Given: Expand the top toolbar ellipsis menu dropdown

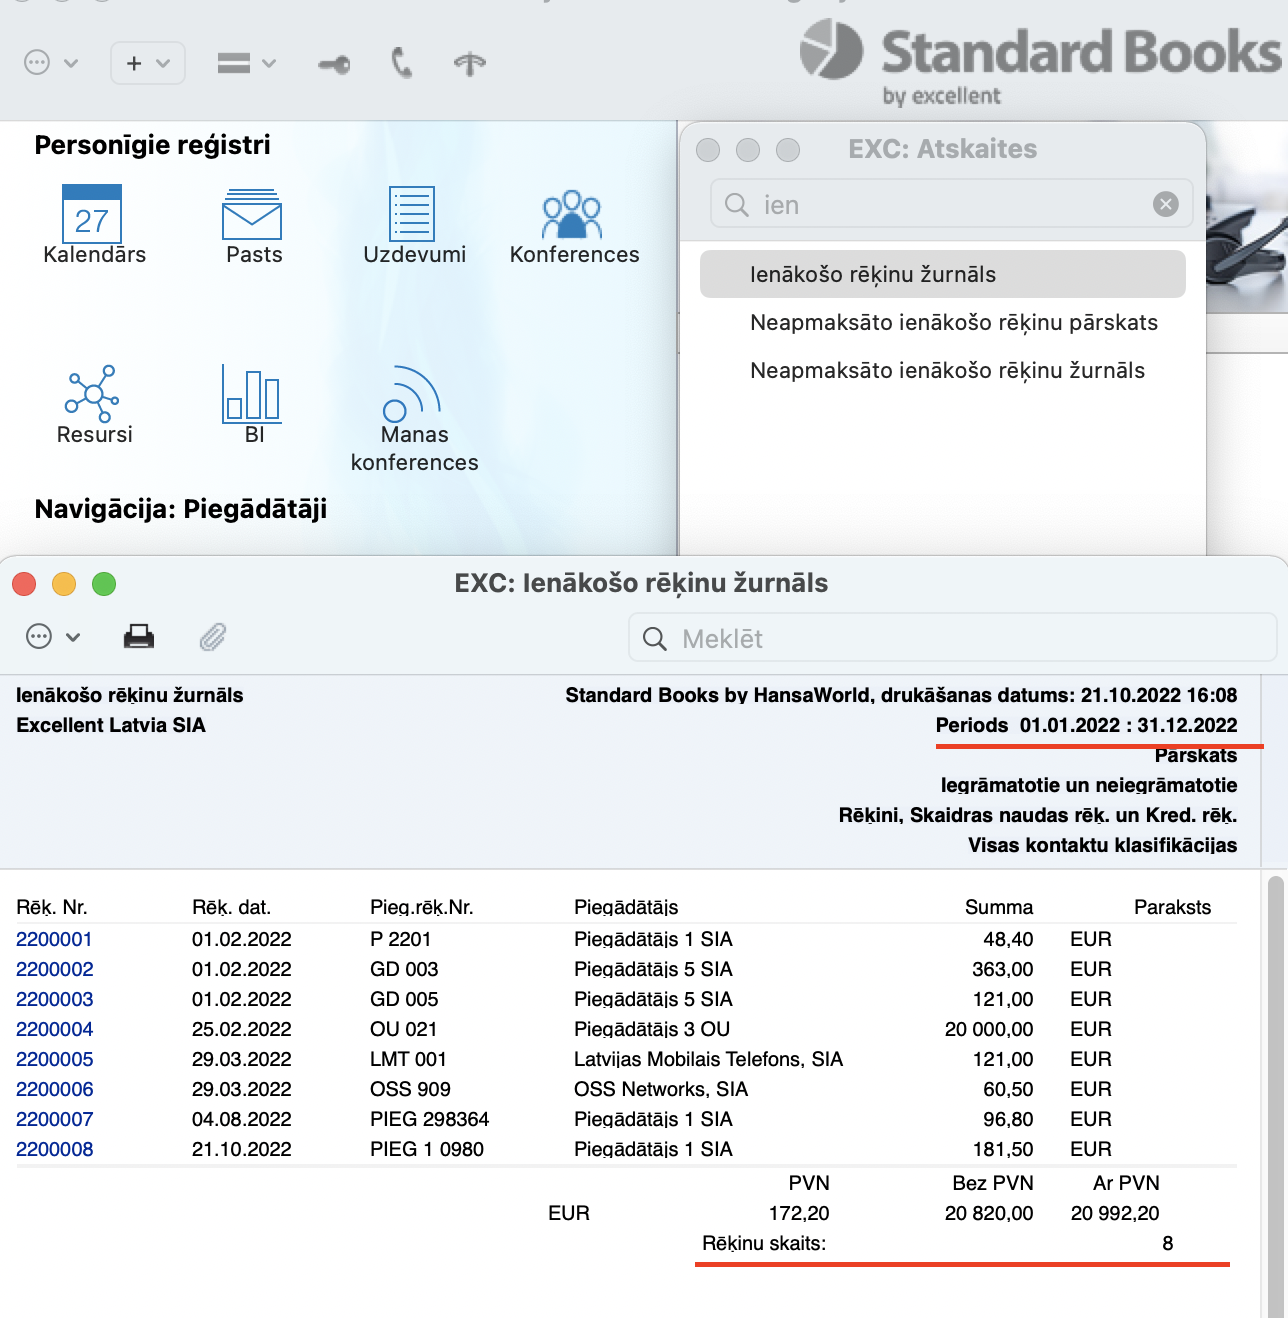Looking at the screenshot, I should 50,64.
